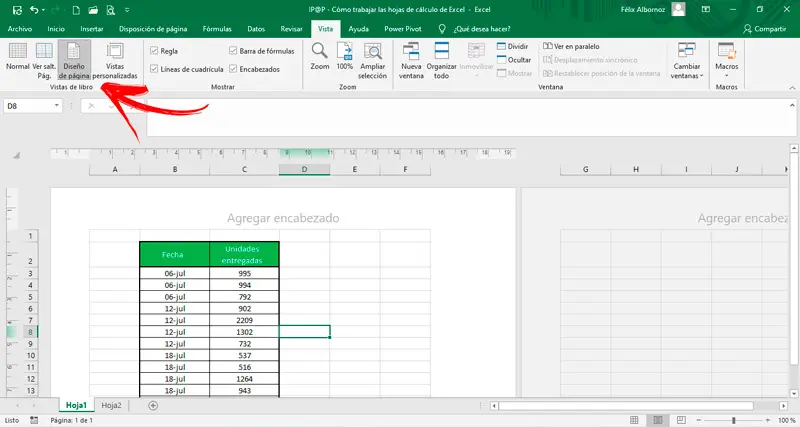Click the cell containing 2209
This screenshot has width=800, height=427.
(x=244, y=320)
